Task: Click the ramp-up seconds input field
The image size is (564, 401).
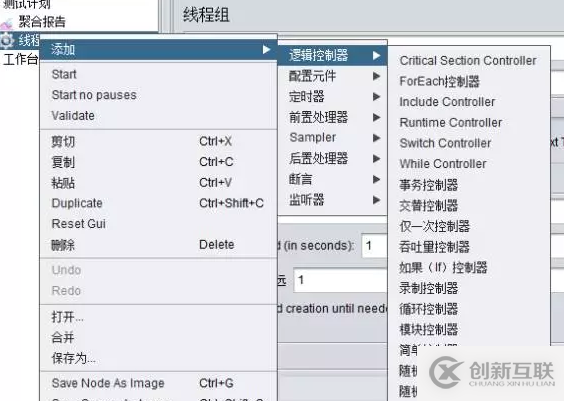Action: click(374, 246)
